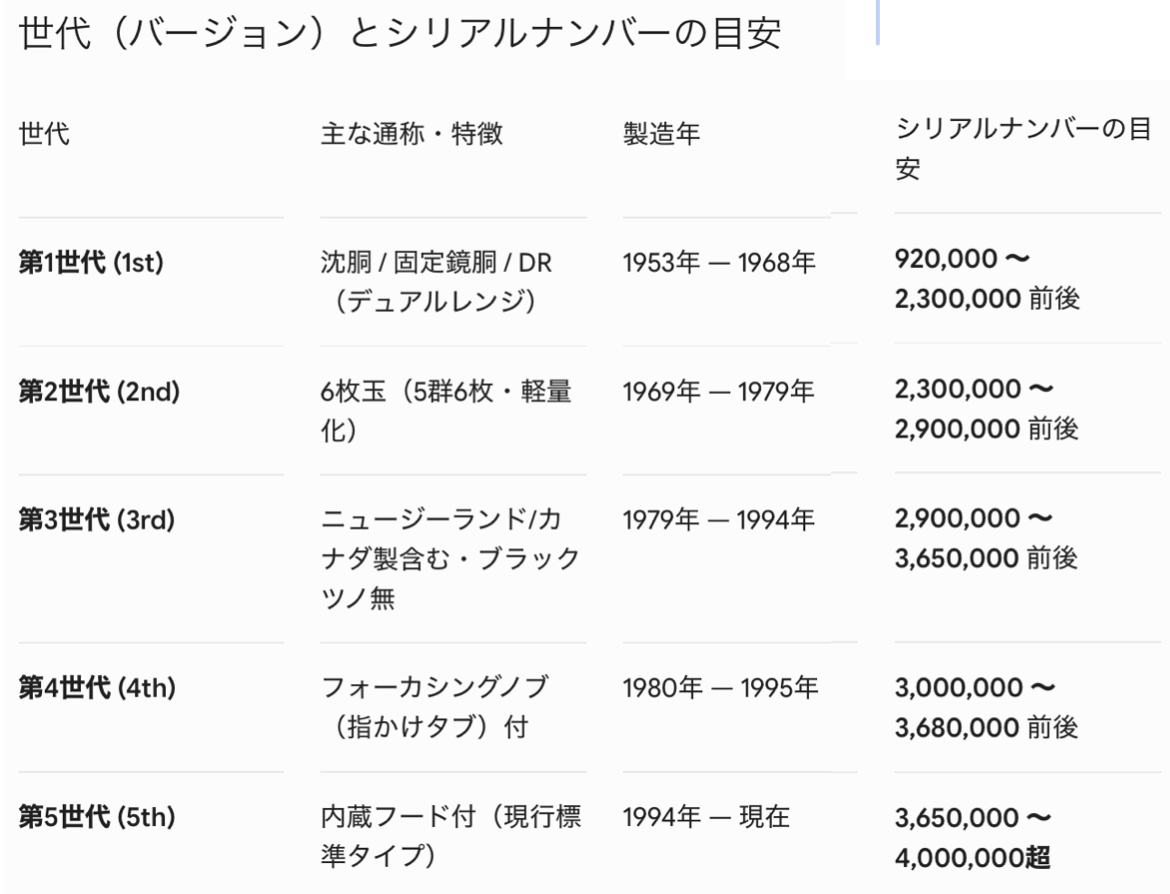1170x894 pixels.
Task: Select the シリアルナンバーの目安 column header
Action: click(x=1023, y=149)
